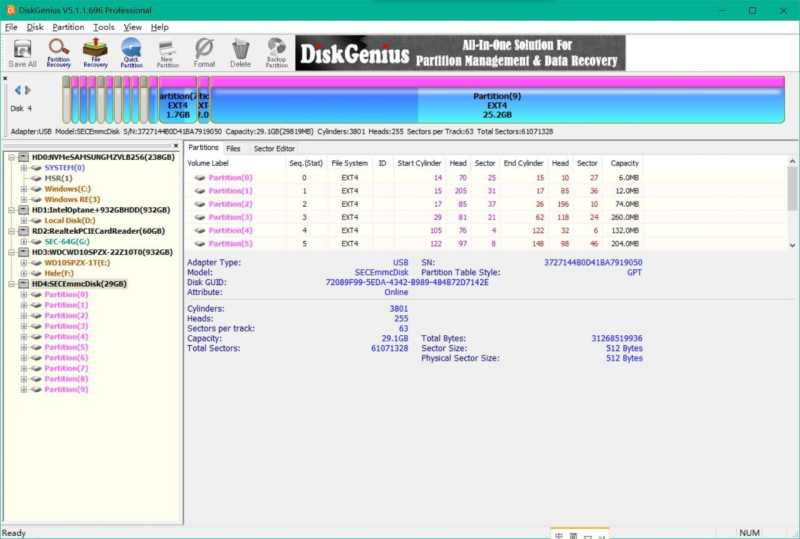Click the Format toolbar icon
Viewport: 800px width, 539px height.
[x=204, y=52]
